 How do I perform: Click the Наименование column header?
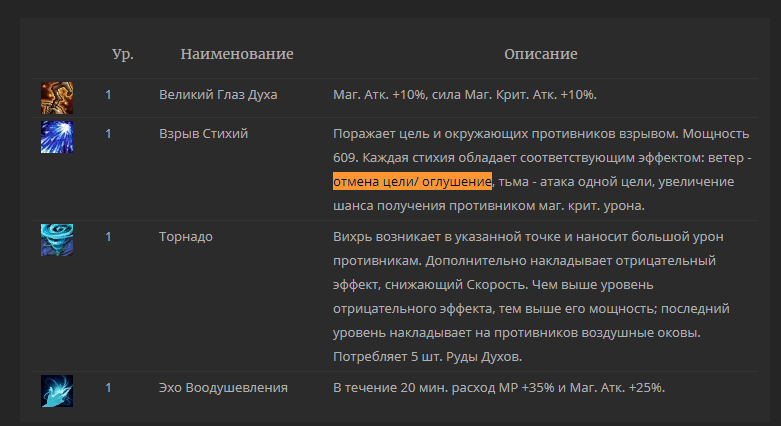(237, 54)
